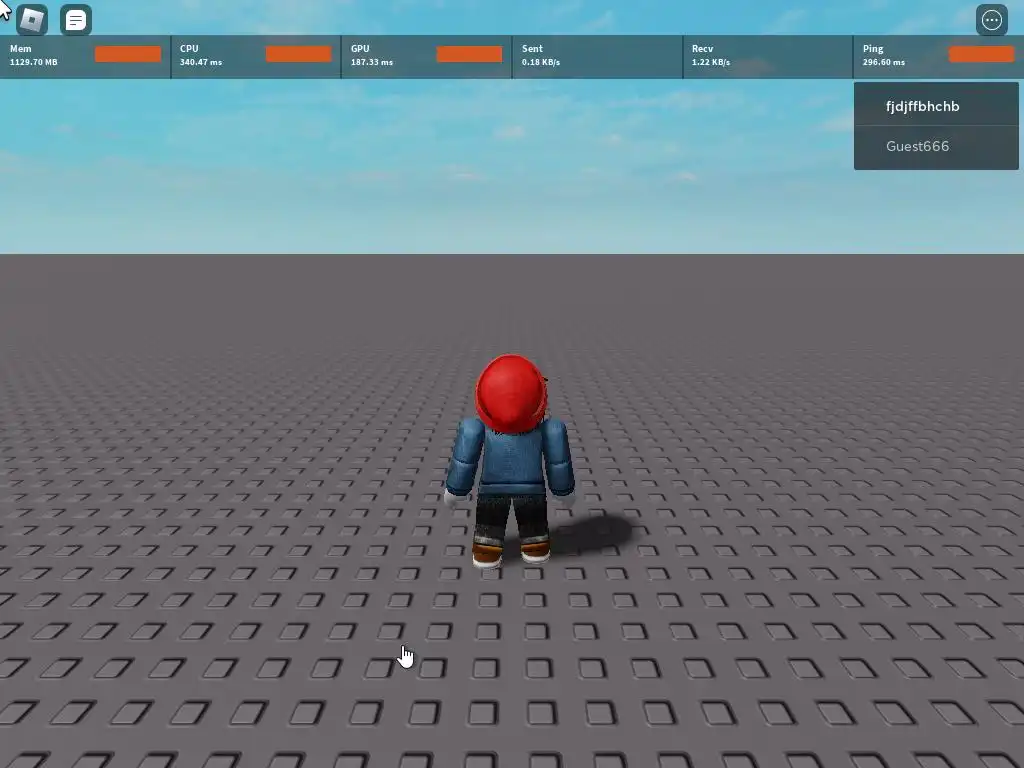The width and height of the screenshot is (1024, 768).
Task: Select the GPU performance stat panel
Action: (426, 56)
